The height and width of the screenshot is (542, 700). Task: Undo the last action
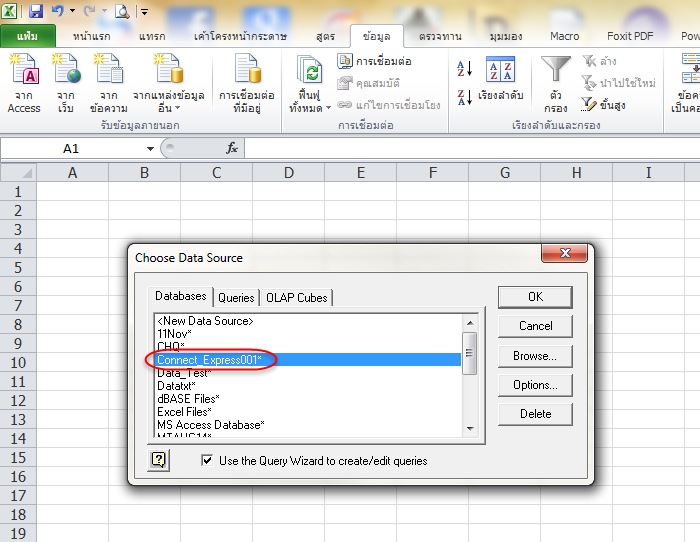(57, 11)
